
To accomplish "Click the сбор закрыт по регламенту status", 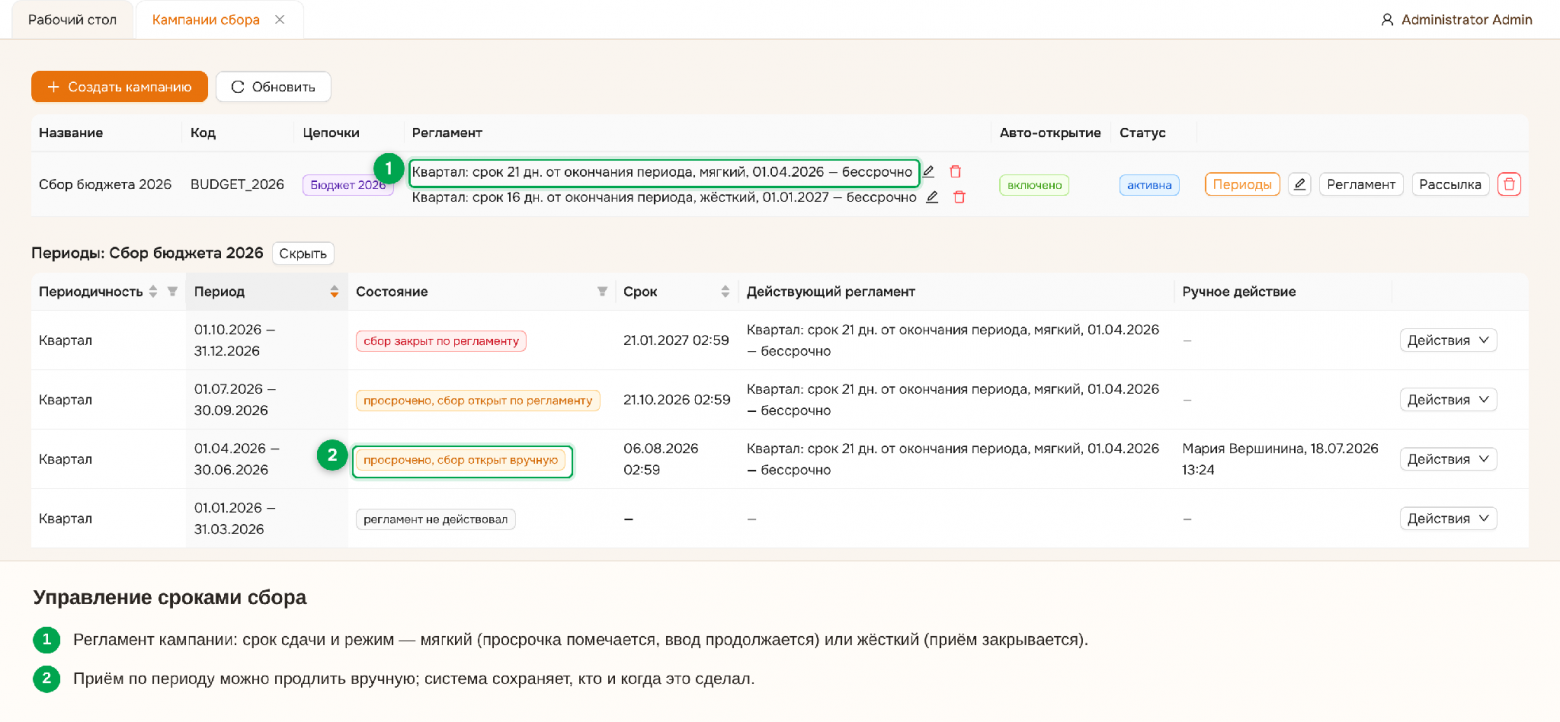I will pyautogui.click(x=441, y=341).
